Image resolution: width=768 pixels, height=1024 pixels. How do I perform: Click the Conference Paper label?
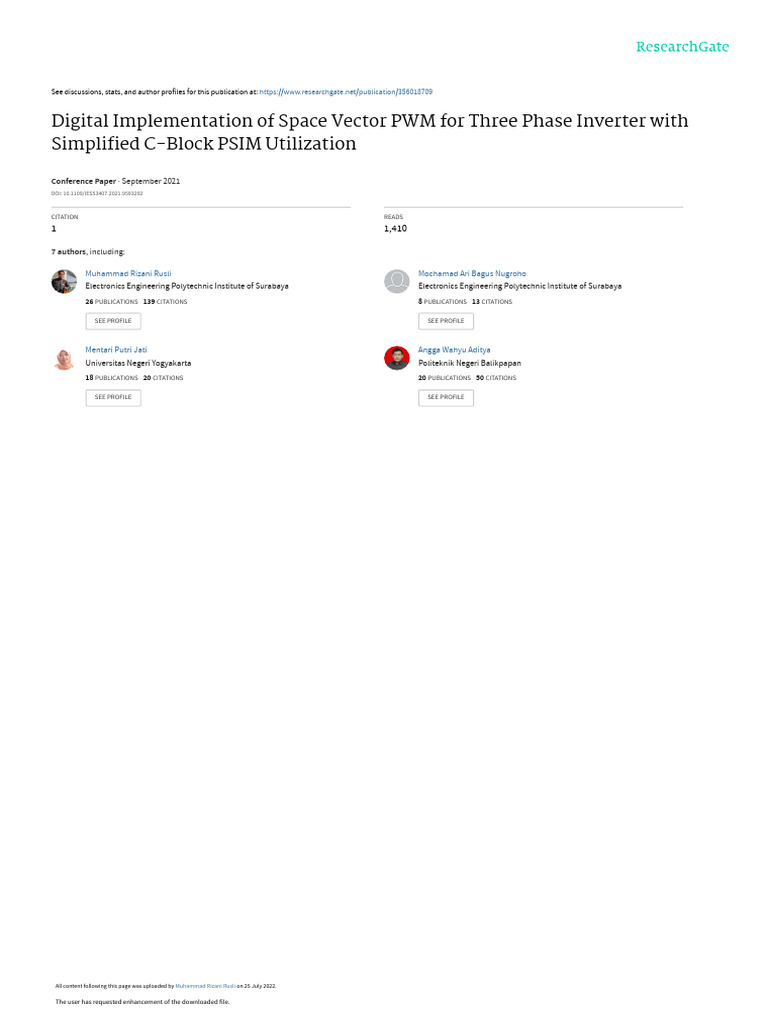coord(84,181)
